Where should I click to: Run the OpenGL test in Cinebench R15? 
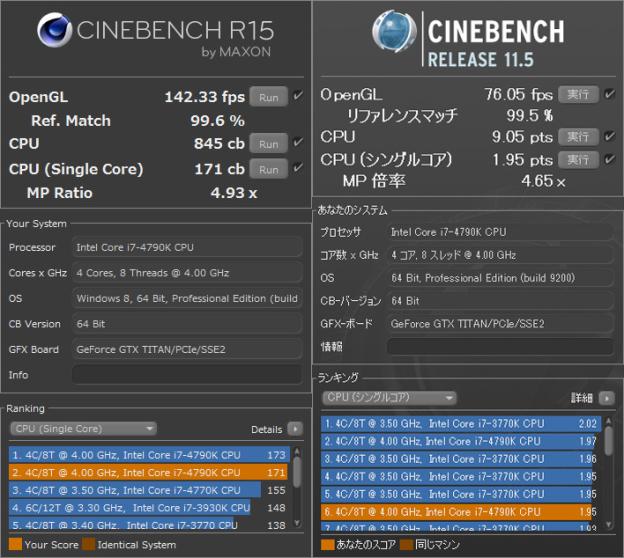[269, 97]
